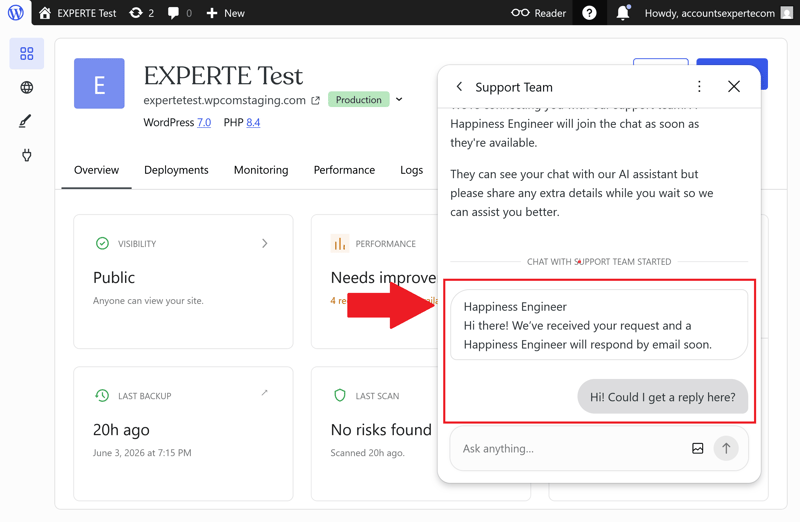Image resolution: width=800 pixels, height=522 pixels.
Task: Open the globe domains icon in sidebar
Action: [x=27, y=88]
